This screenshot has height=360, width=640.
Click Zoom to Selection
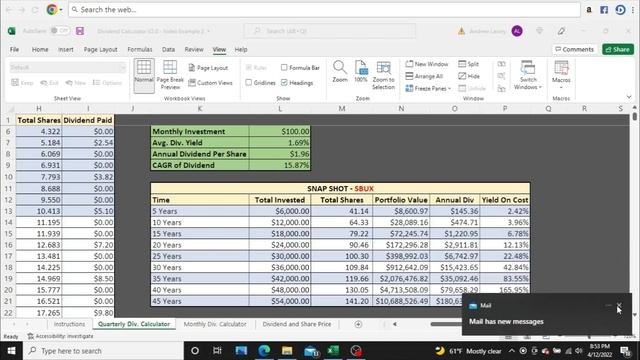[x=383, y=76]
